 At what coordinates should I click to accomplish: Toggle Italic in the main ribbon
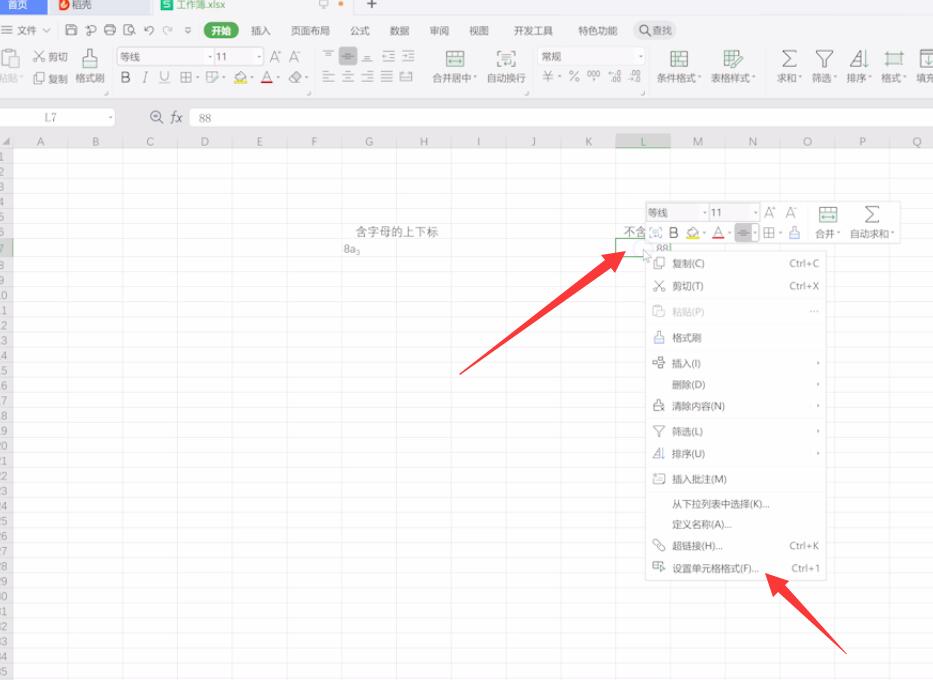[x=145, y=77]
